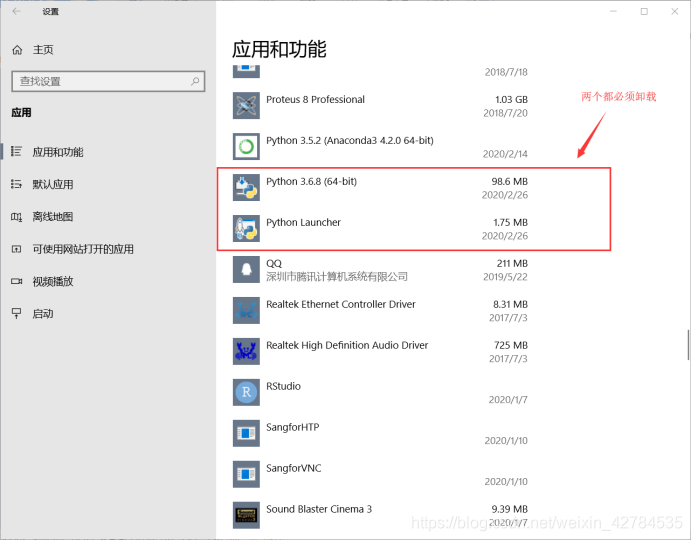Image resolution: width=692 pixels, height=541 pixels.
Task: Click the 1.75 MB size value
Action: (510, 222)
